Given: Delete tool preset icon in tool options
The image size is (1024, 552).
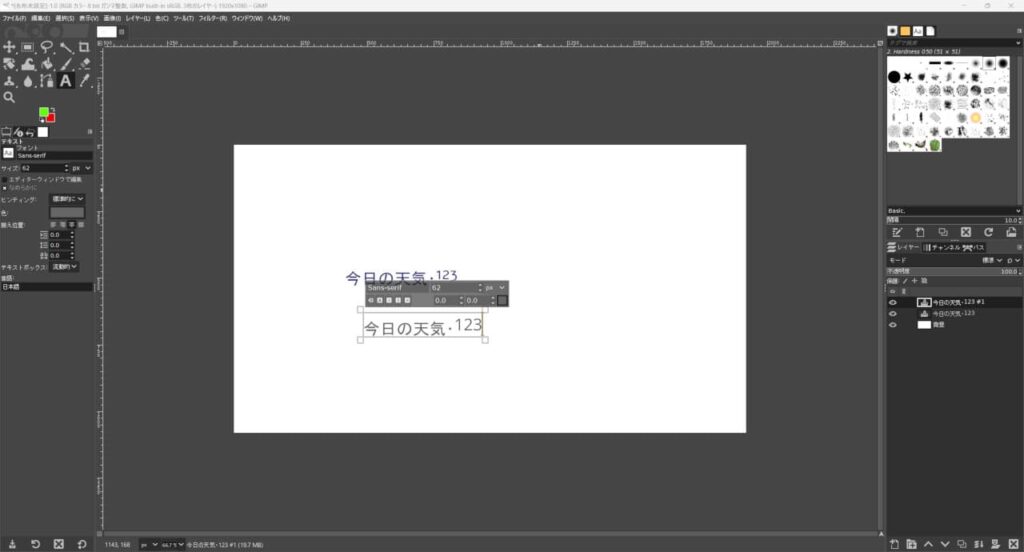Looking at the screenshot, I should click(59, 544).
